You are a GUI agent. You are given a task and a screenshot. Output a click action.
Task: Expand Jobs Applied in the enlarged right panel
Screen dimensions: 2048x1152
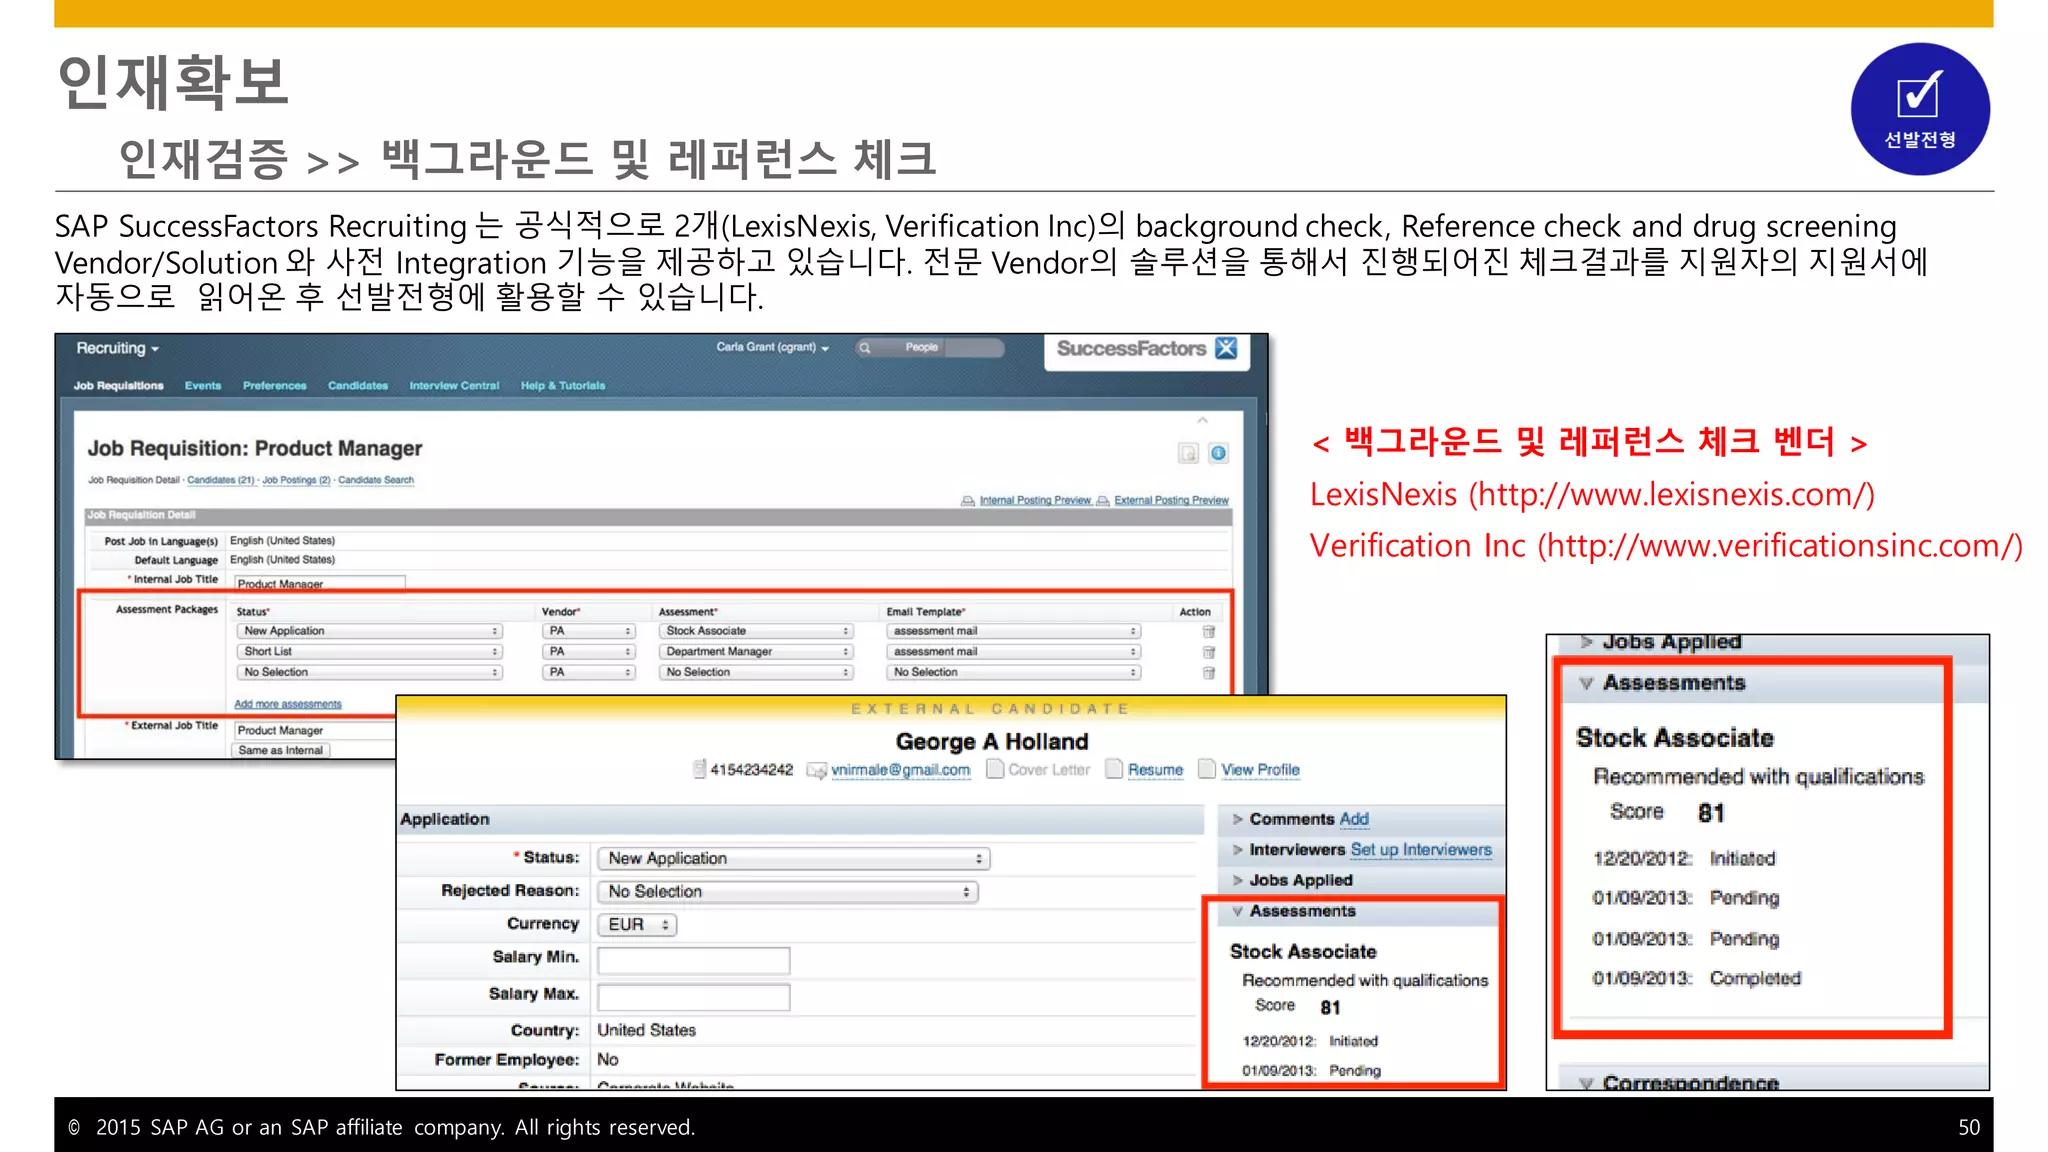pyautogui.click(x=1586, y=642)
